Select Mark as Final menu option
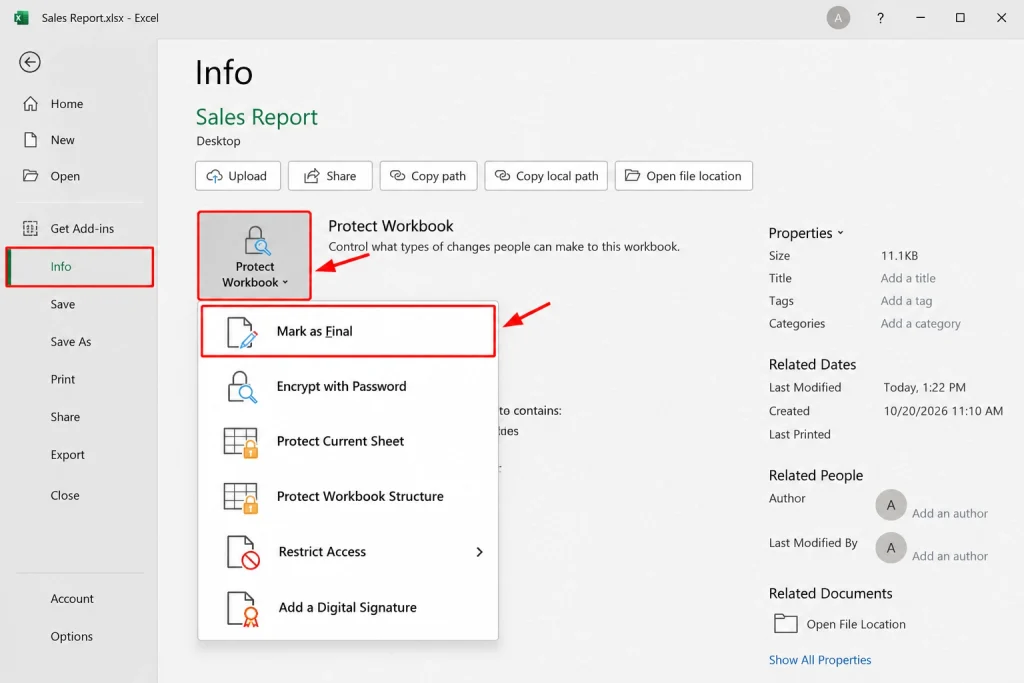Screen dimensions: 1024x683 click(x=348, y=331)
